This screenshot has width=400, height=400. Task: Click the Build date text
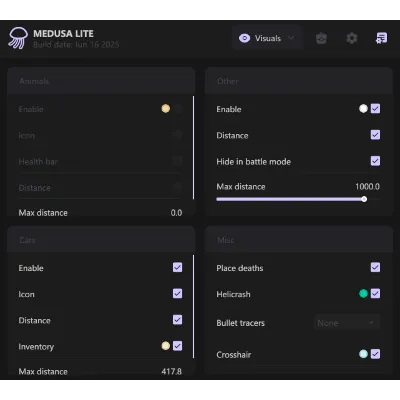coord(76,45)
